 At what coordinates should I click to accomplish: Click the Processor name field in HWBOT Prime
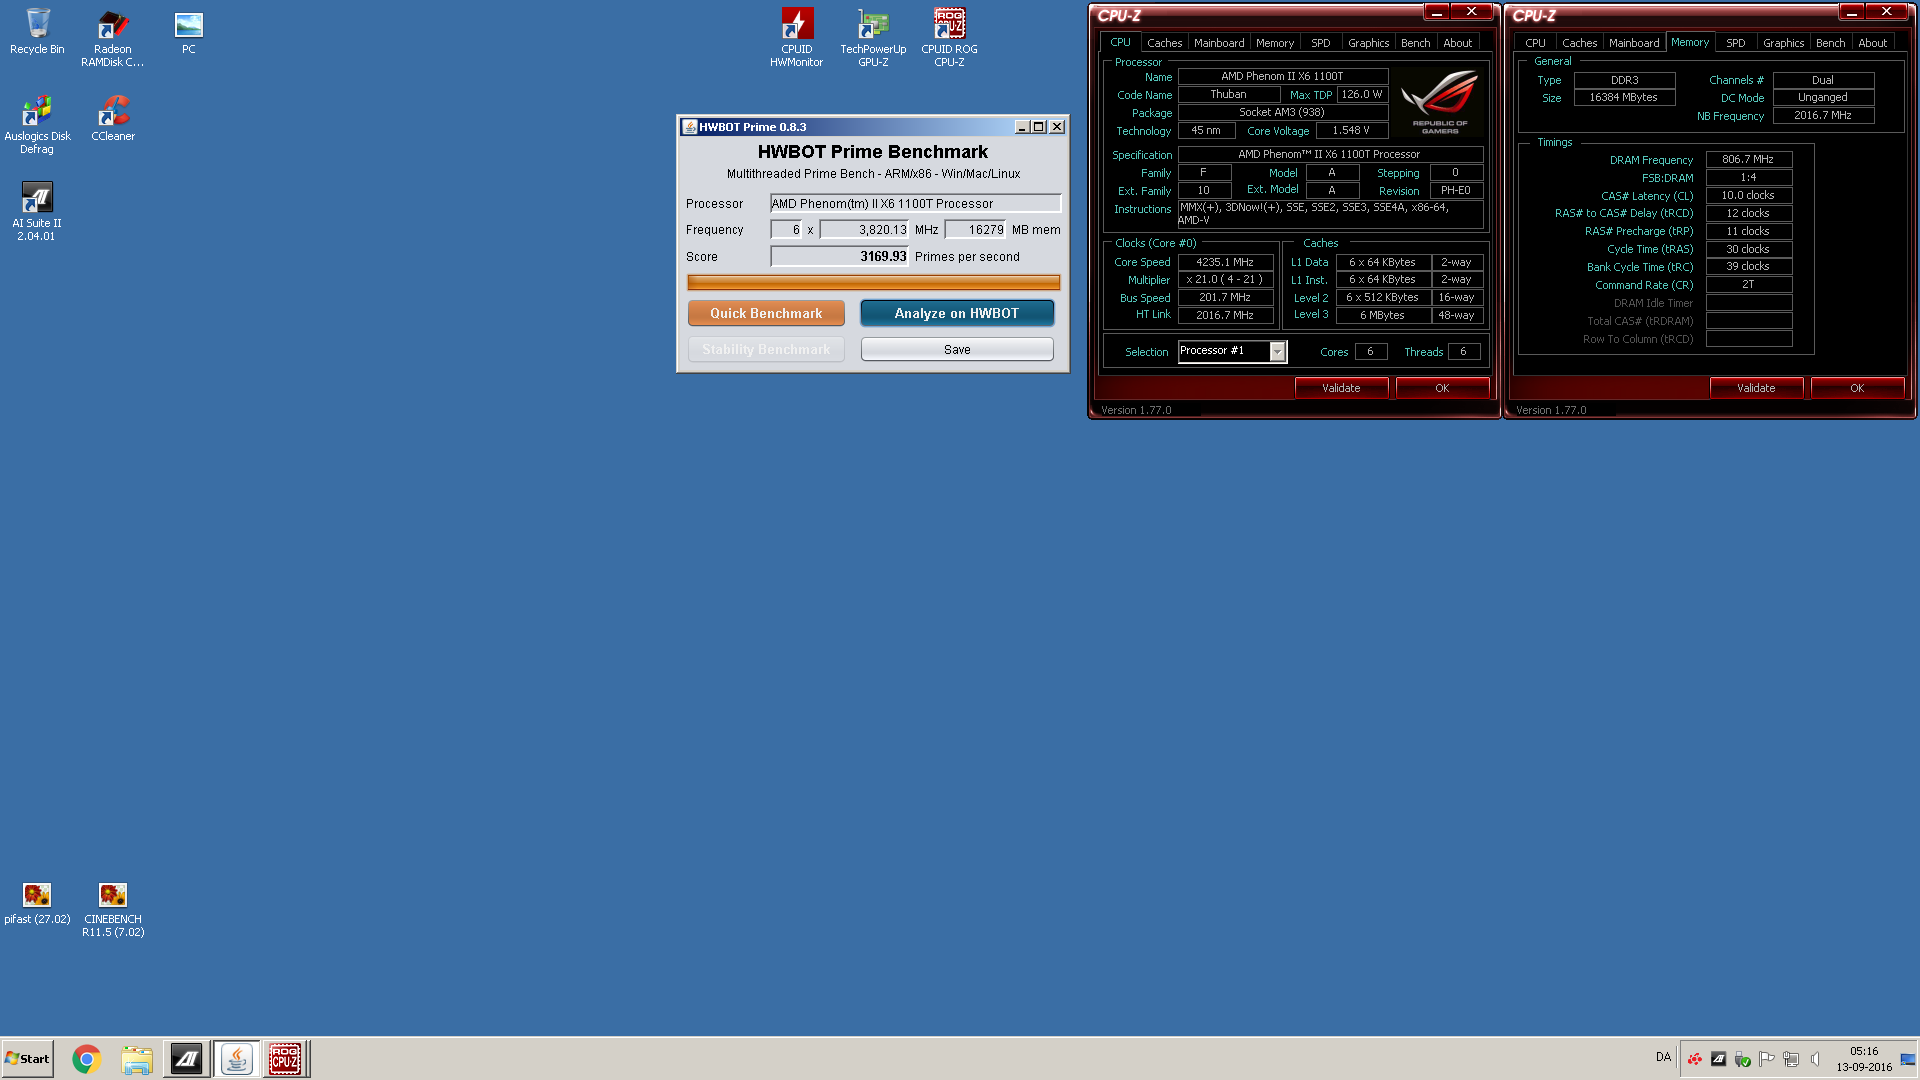point(915,203)
